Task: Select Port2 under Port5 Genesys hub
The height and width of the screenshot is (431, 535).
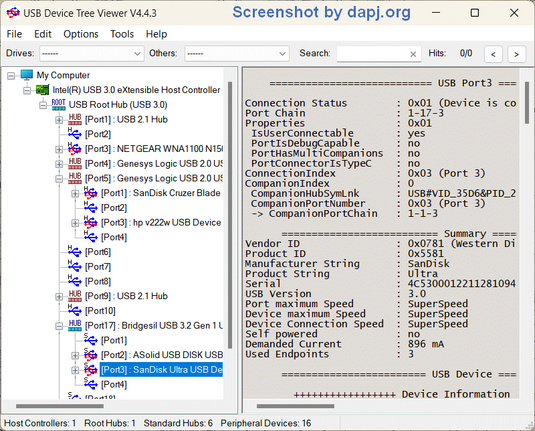Action: pos(114,207)
